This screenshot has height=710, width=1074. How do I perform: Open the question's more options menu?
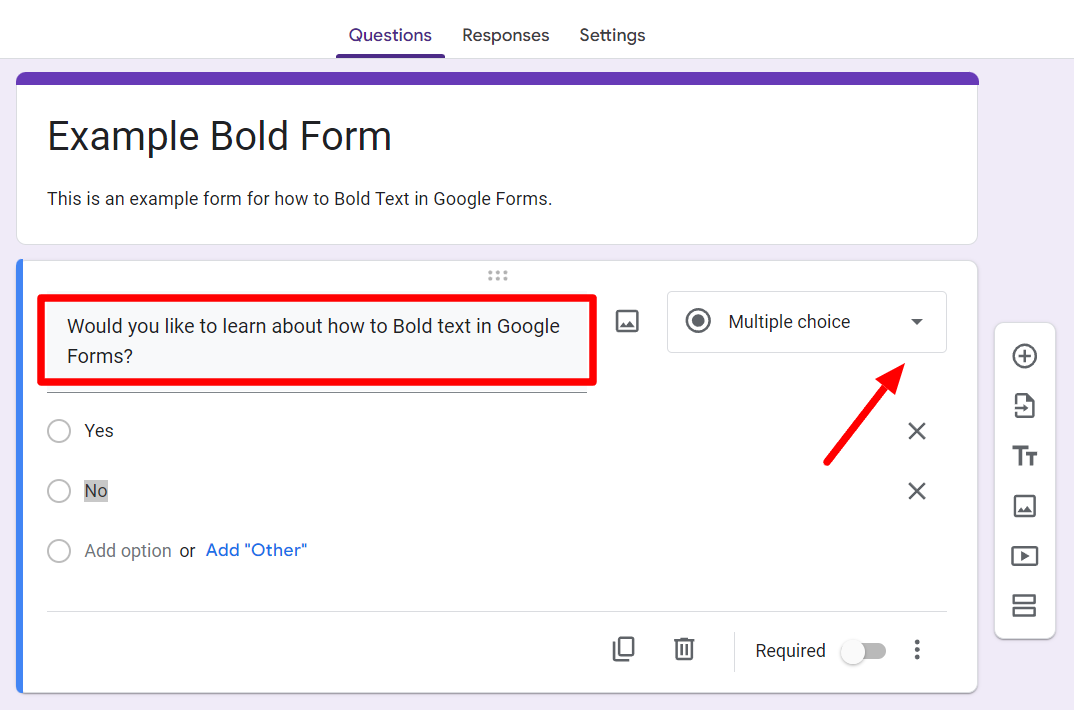coord(917,650)
